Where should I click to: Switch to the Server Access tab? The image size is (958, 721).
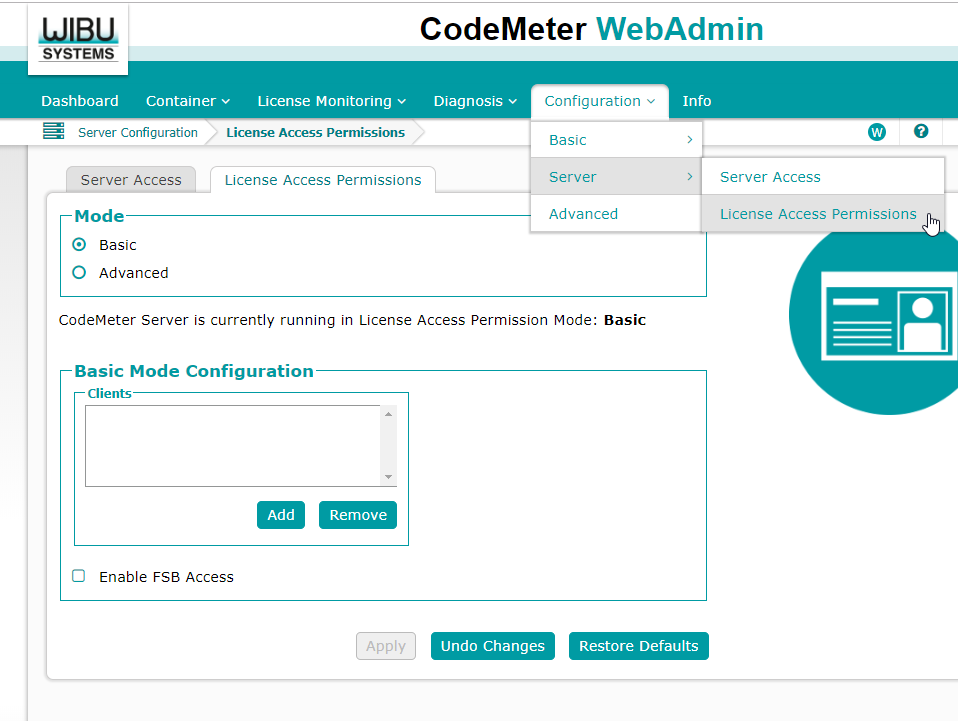pyautogui.click(x=131, y=180)
